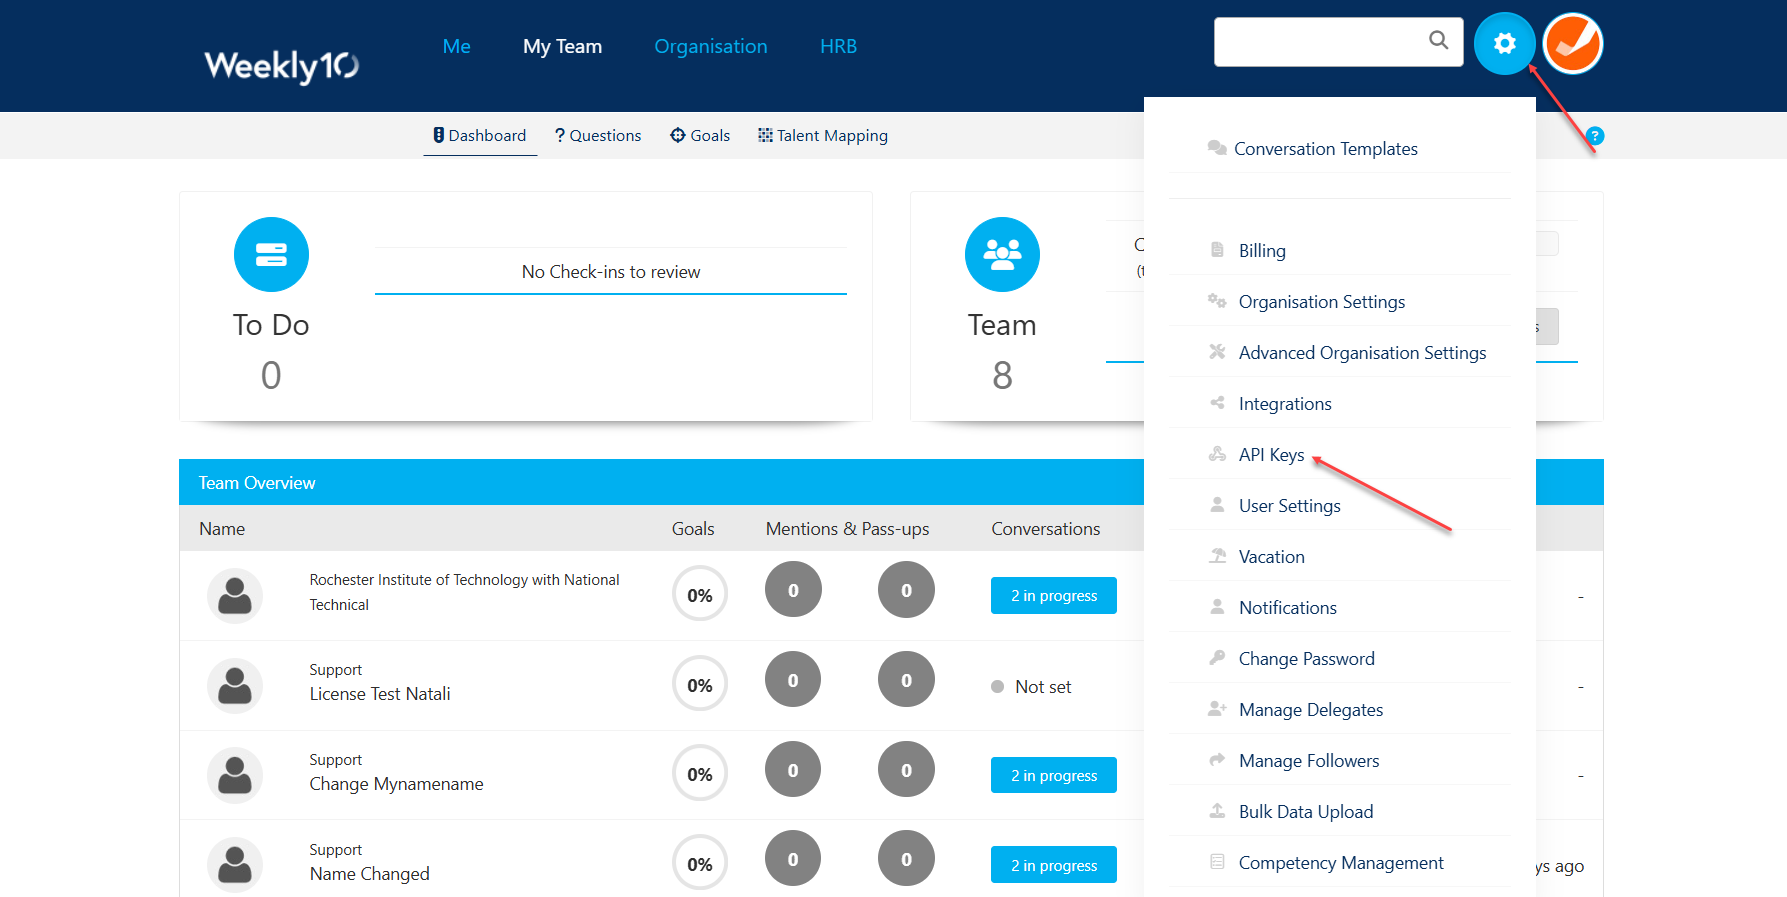Click the Weekly10 logo
The image size is (1787, 897).
point(281,66)
